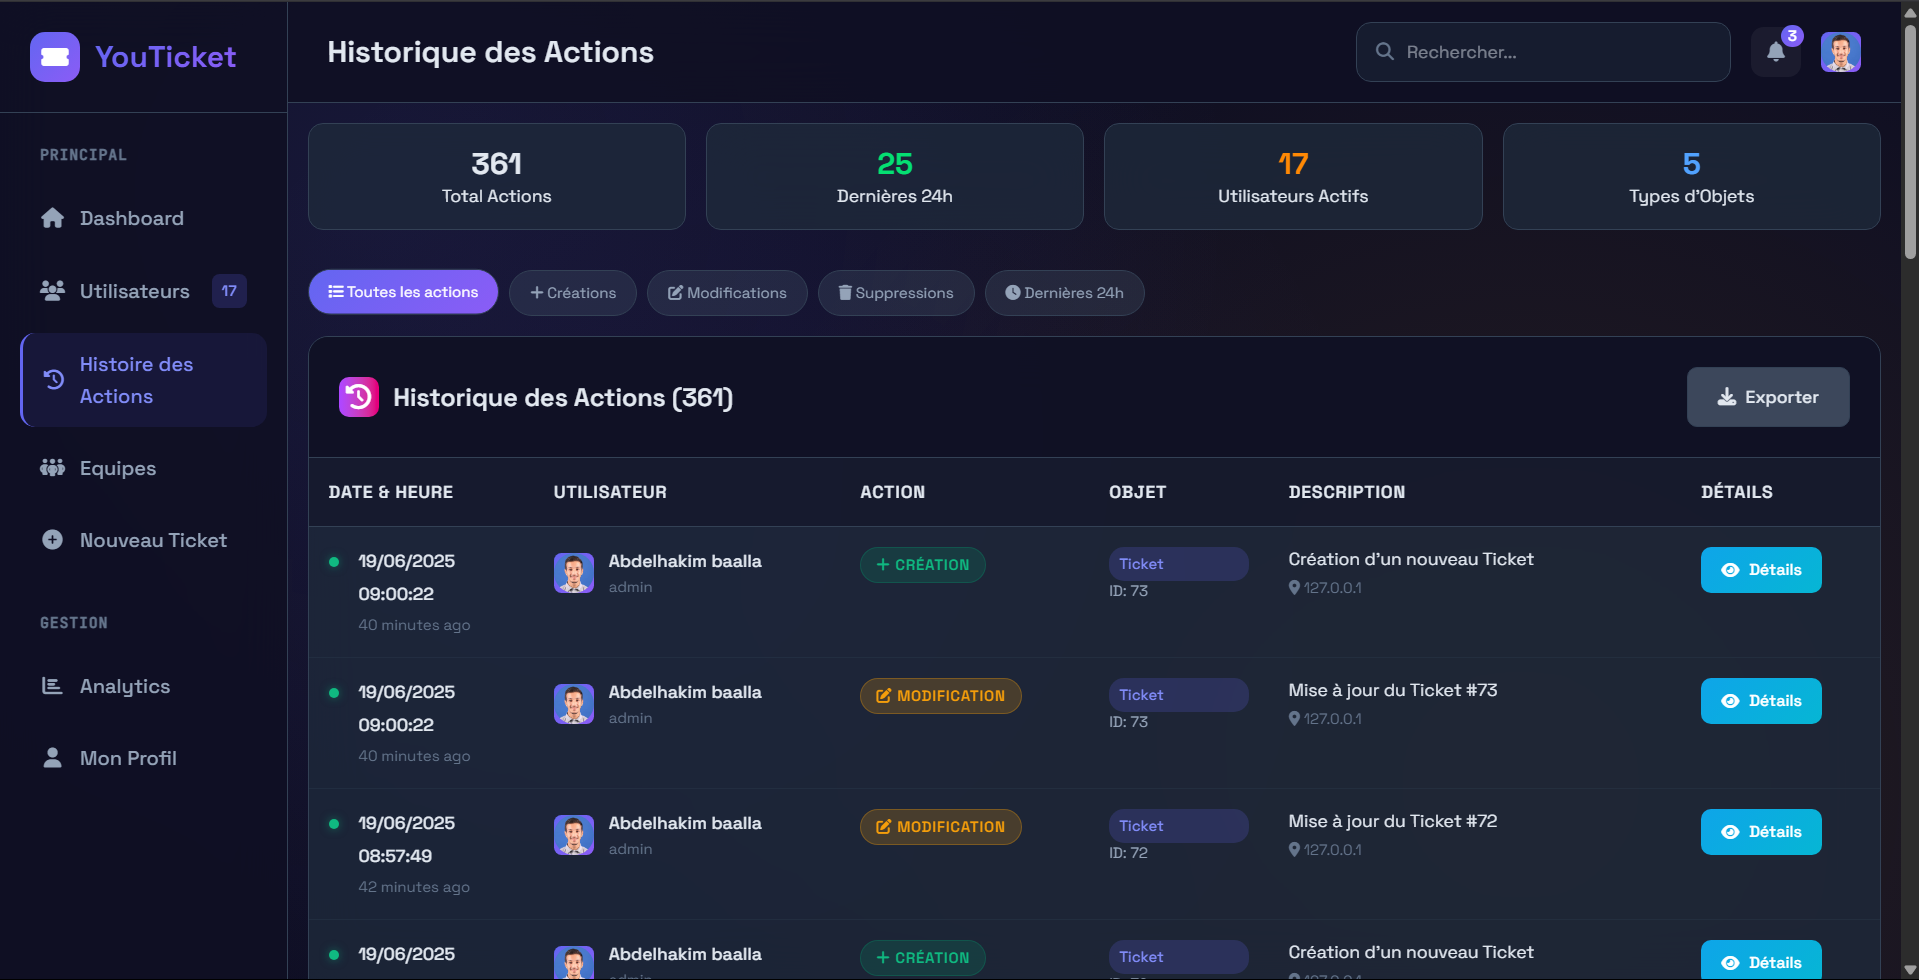Click the pink history icon beside table title
This screenshot has width=1919, height=980.
[359, 397]
